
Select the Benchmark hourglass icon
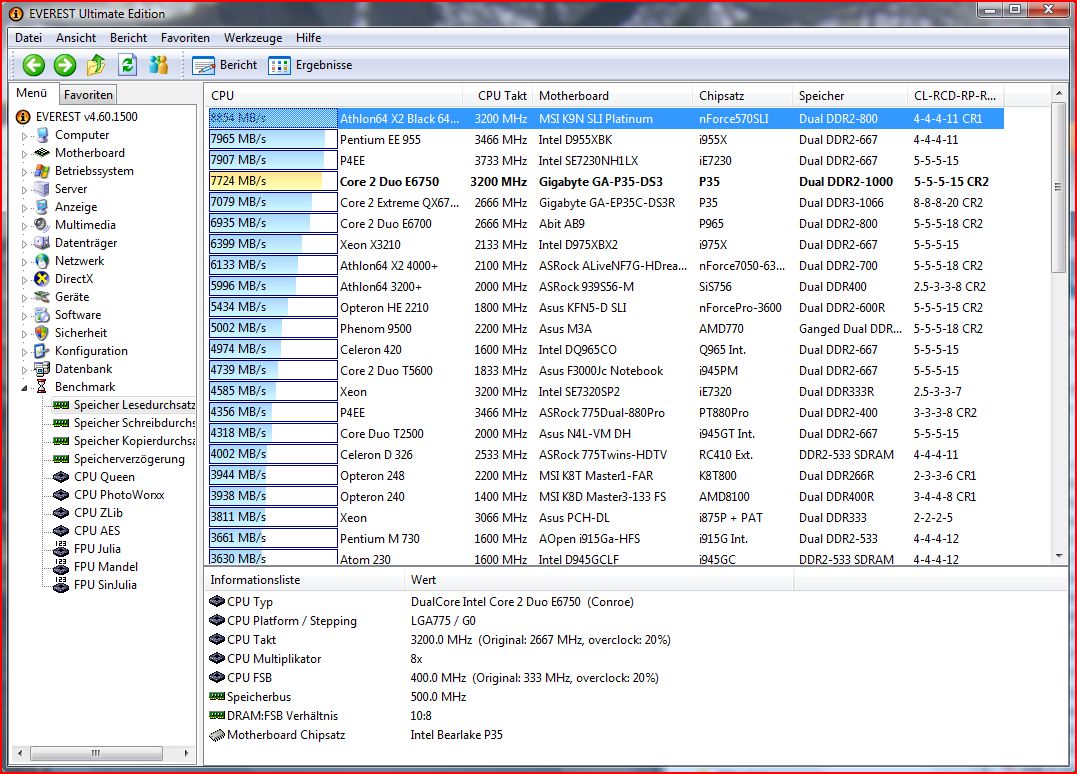pyautogui.click(x=42, y=387)
